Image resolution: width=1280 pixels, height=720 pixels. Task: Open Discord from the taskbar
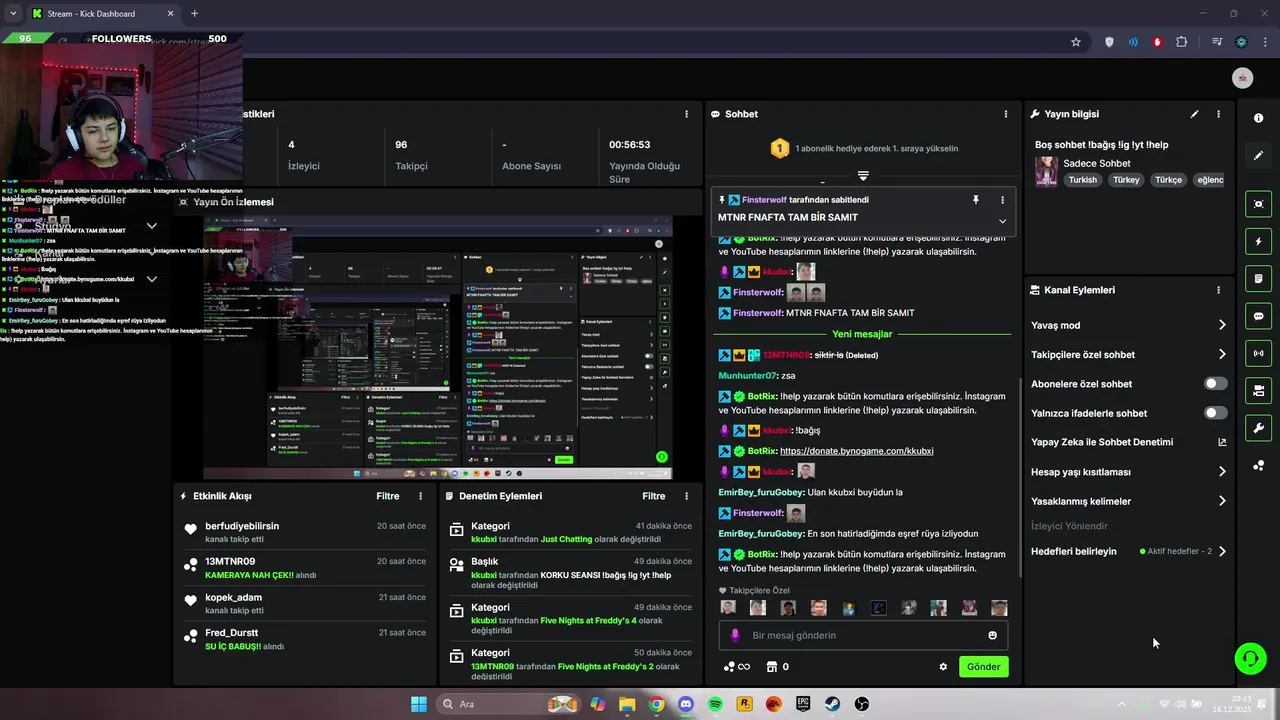686,704
